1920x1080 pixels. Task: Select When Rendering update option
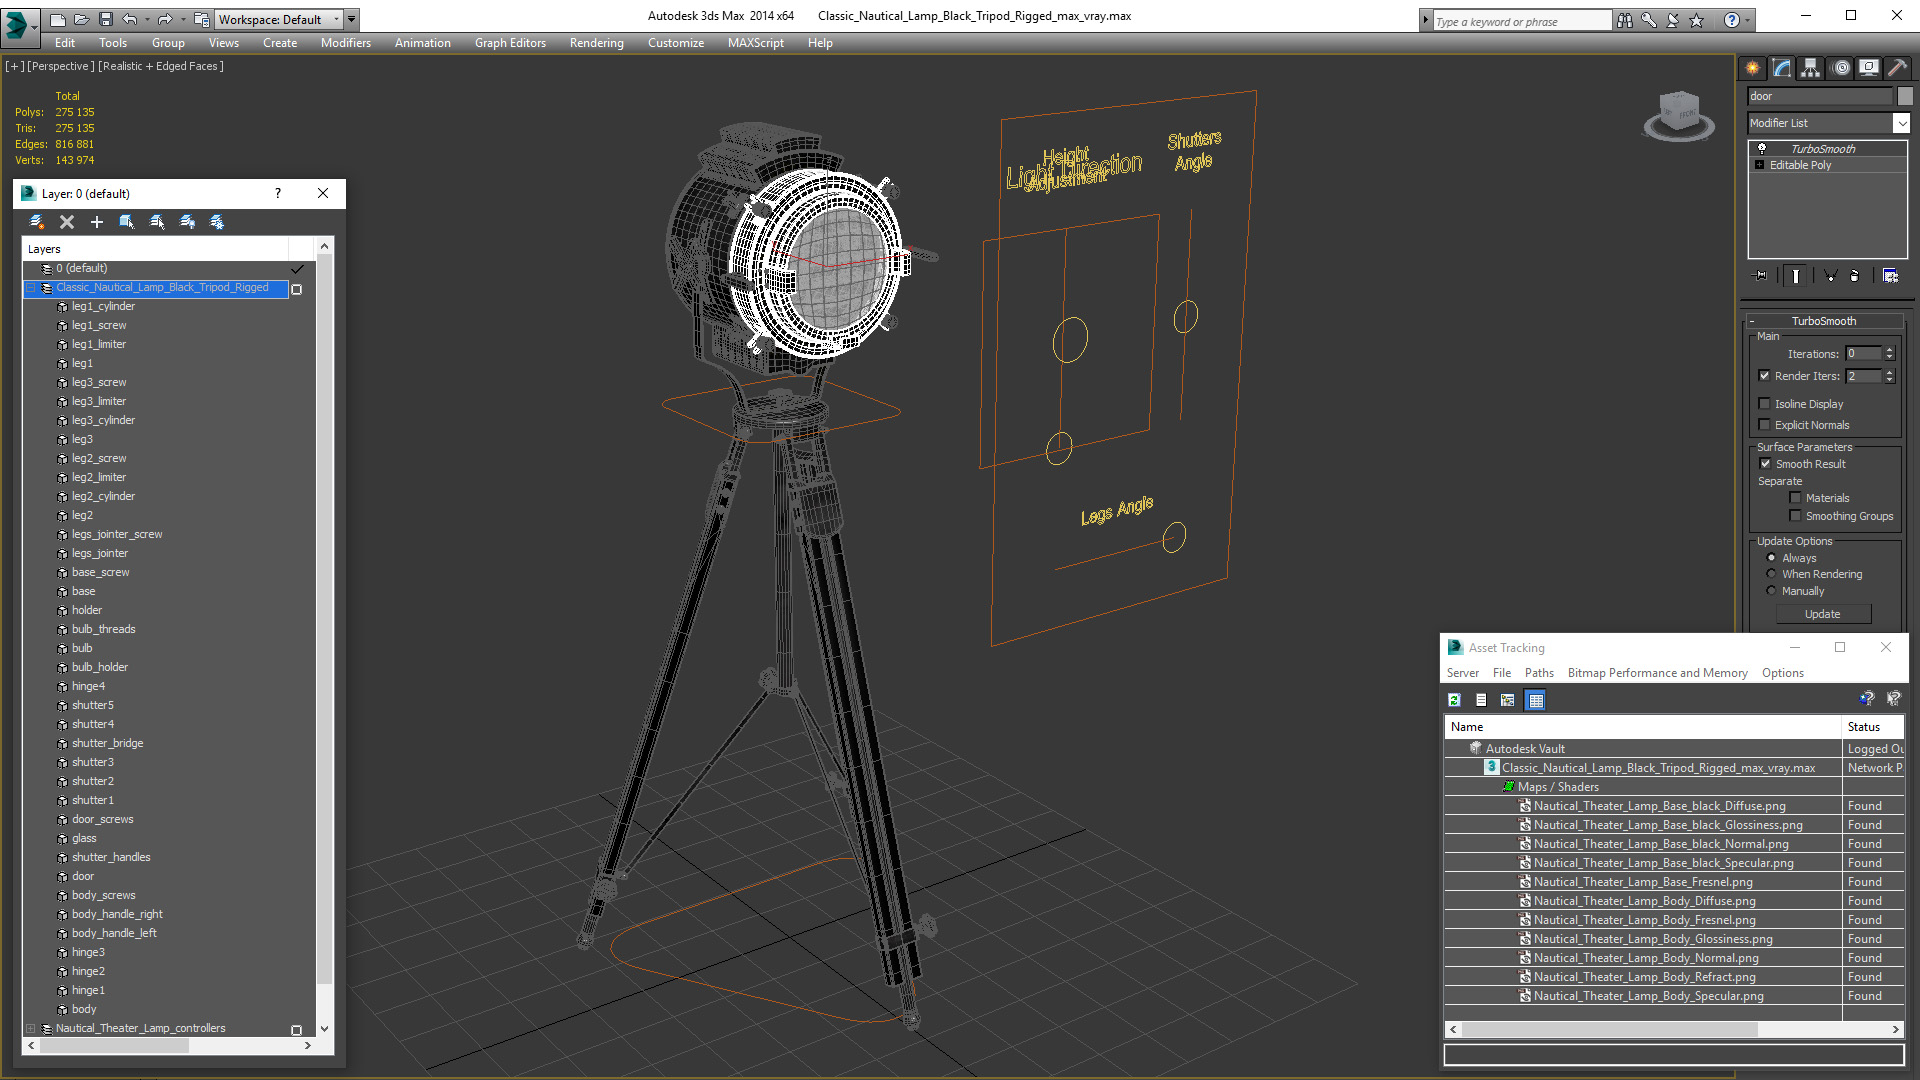pyautogui.click(x=1772, y=574)
